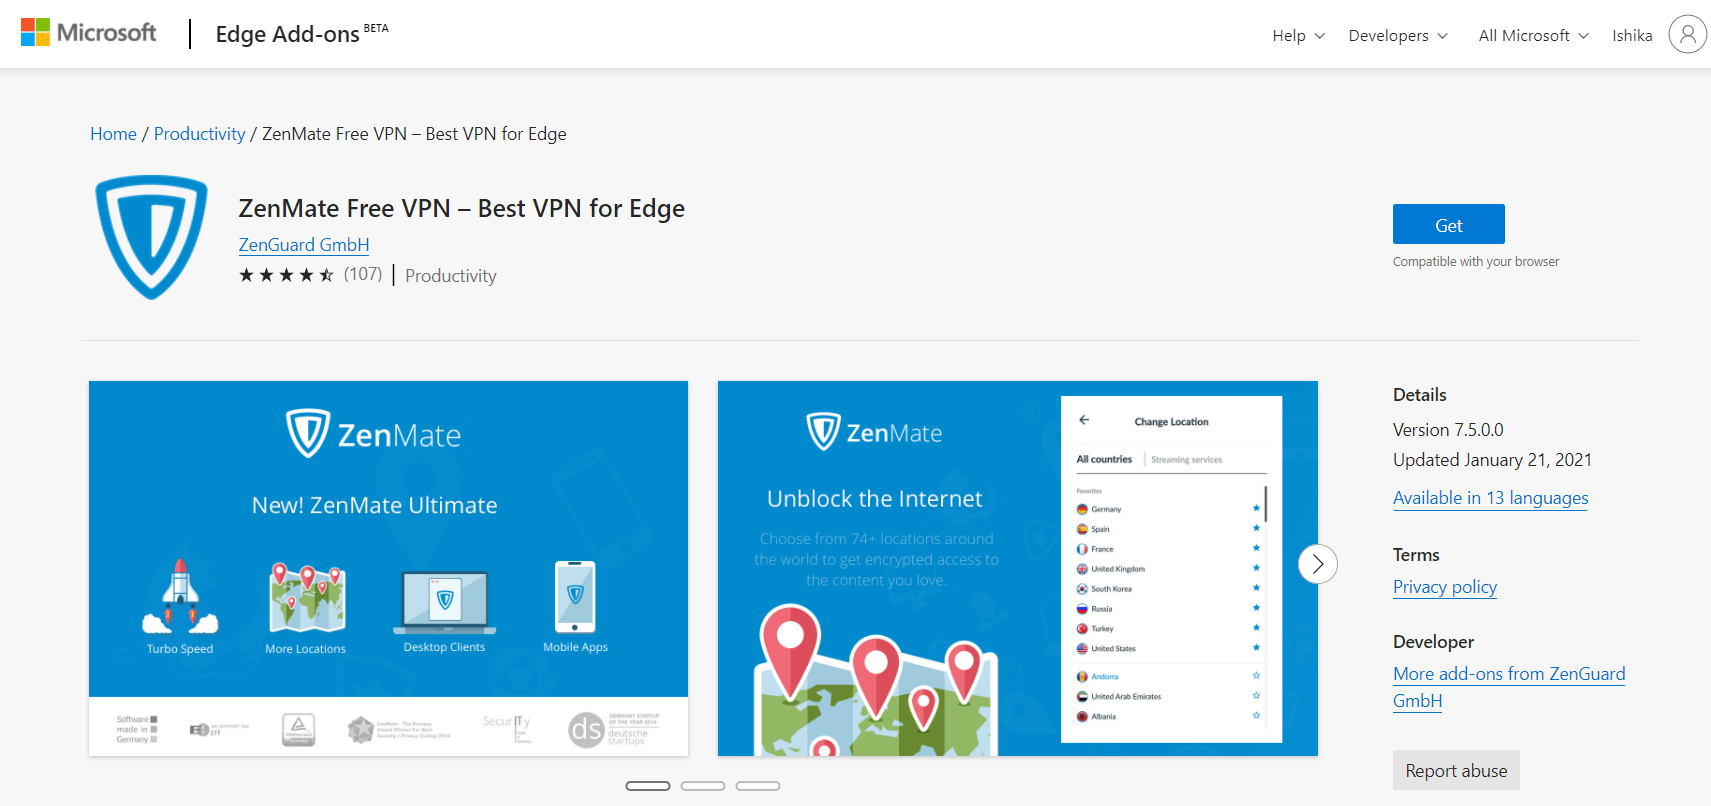Toggle favorite star next to Turkey
1711x806 pixels.
click(x=1257, y=628)
